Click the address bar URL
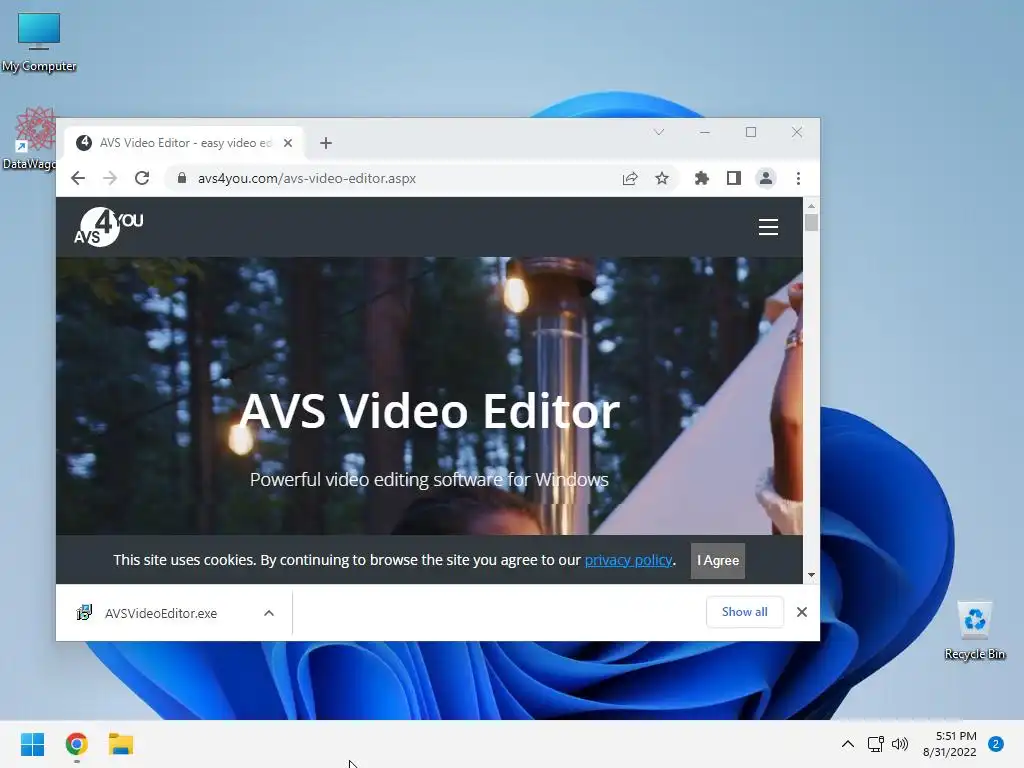Screen dimensions: 1024x768 (307, 178)
